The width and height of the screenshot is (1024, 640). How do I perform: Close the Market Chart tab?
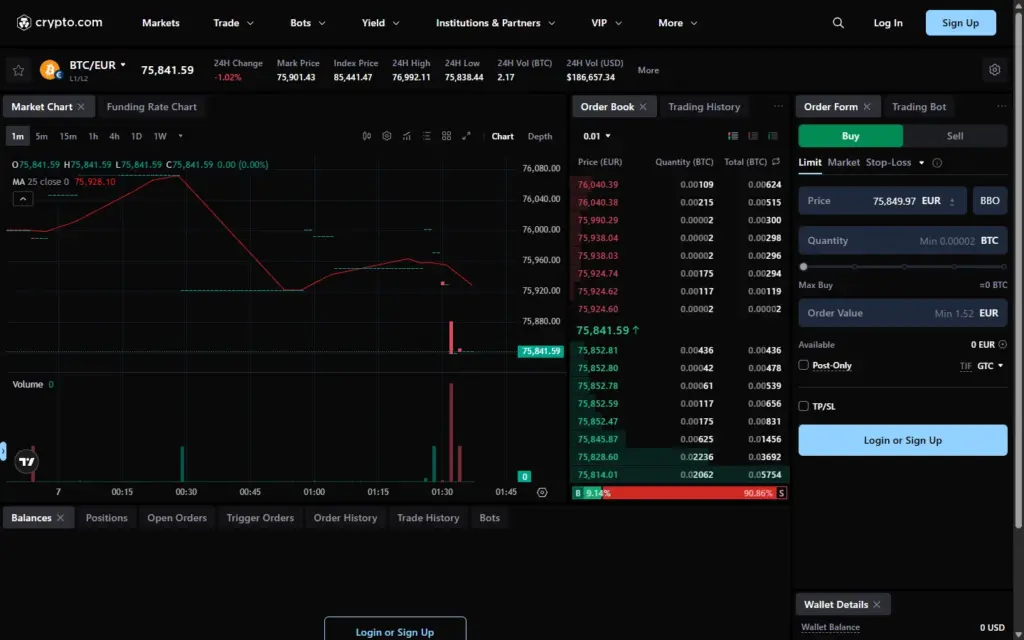(x=81, y=106)
